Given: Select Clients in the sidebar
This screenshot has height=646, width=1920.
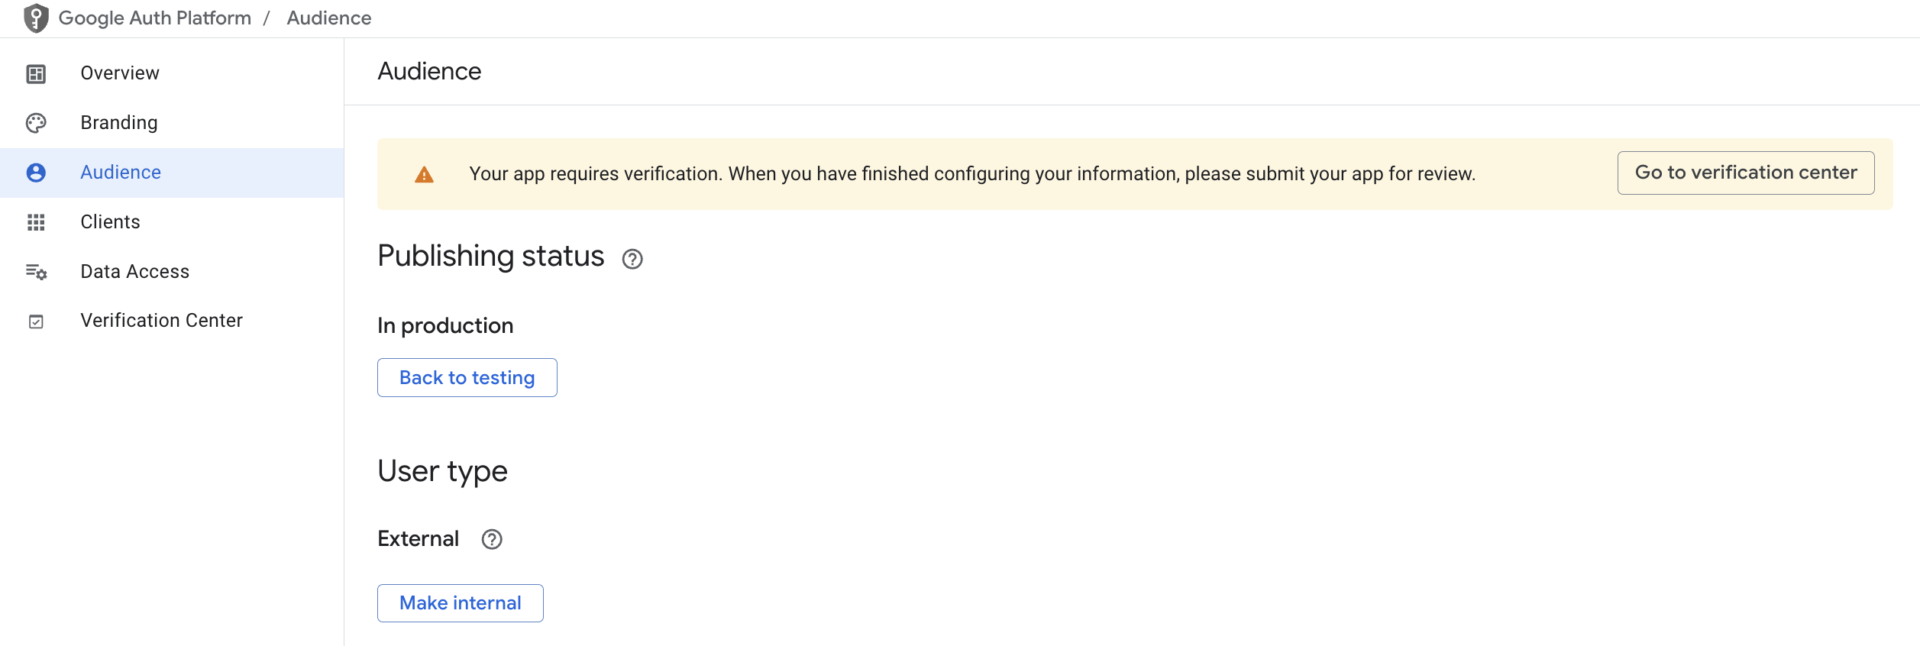Looking at the screenshot, I should tap(109, 221).
